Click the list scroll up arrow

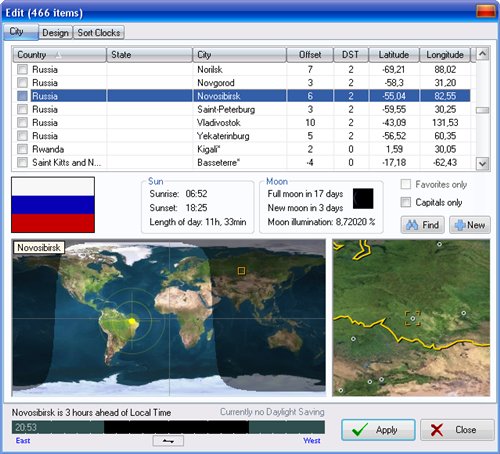482,53
